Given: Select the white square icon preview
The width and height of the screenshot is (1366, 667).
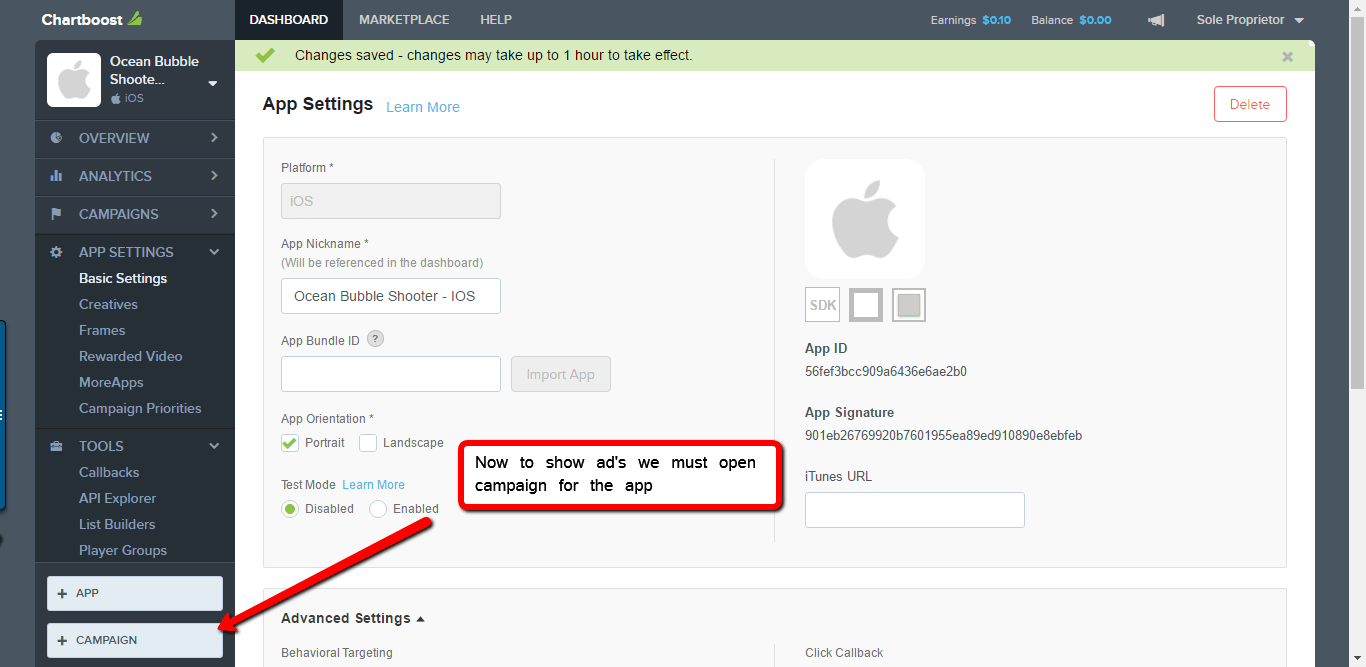Looking at the screenshot, I should click(x=866, y=305).
